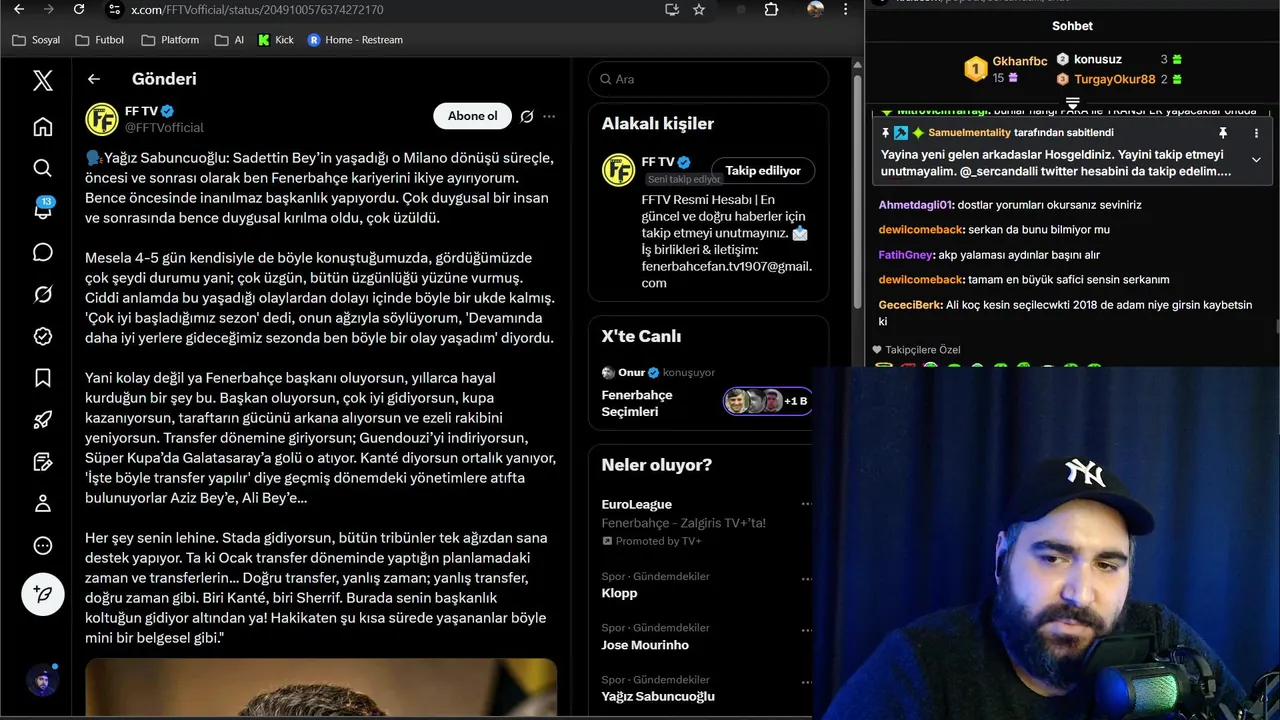Open the Platform bookmarks folder
Screen dimensions: 1280x720
point(170,40)
